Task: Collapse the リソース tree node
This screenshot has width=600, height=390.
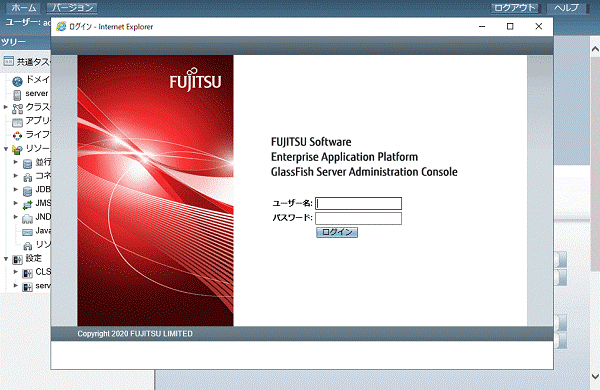Action: tap(6, 148)
